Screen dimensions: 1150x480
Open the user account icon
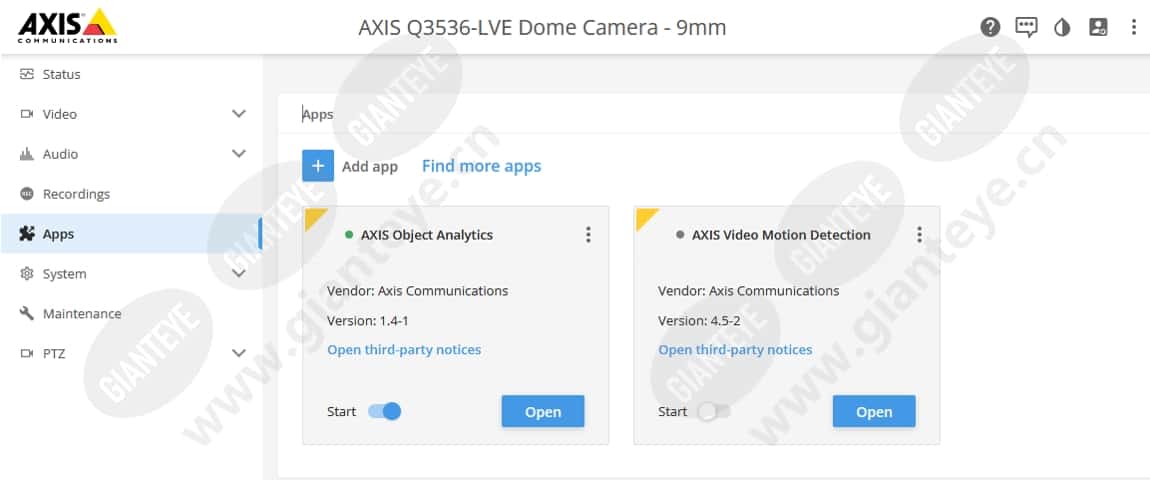point(1098,27)
